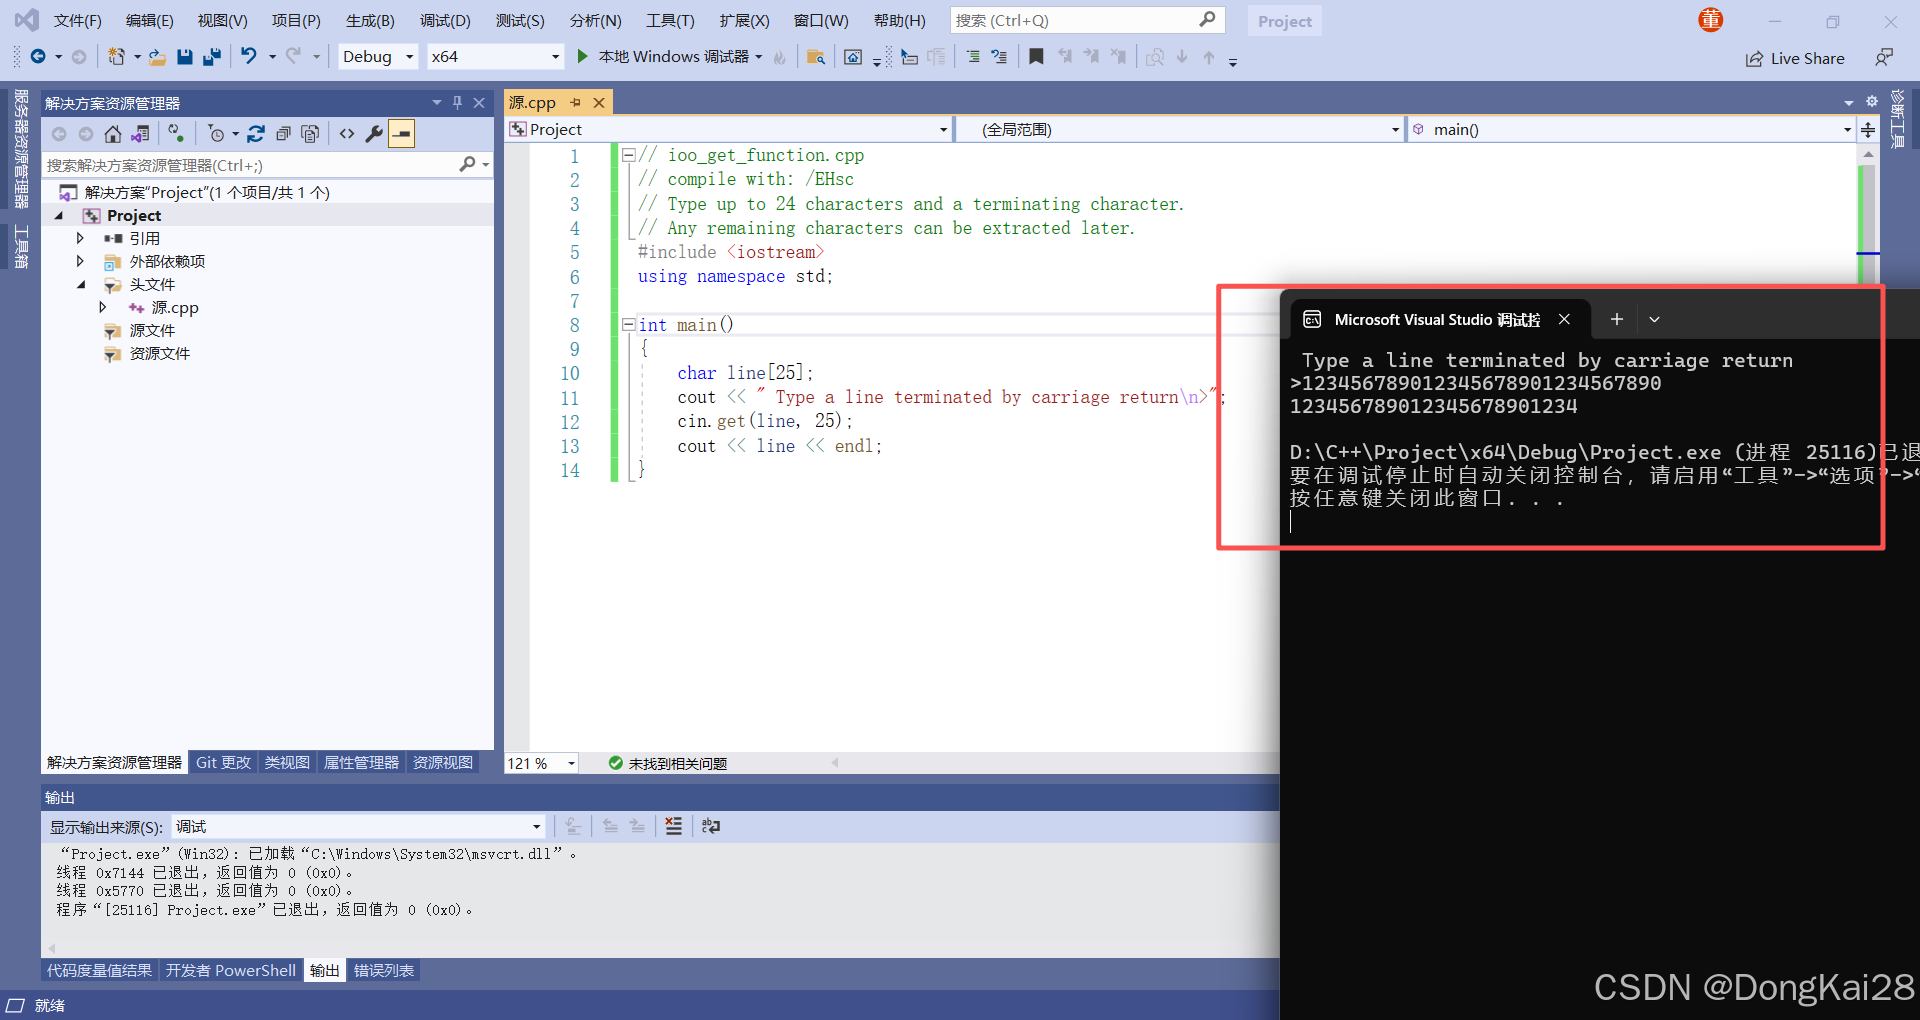
Task: Undo the last edit with the Undo arrow
Action: pyautogui.click(x=249, y=57)
